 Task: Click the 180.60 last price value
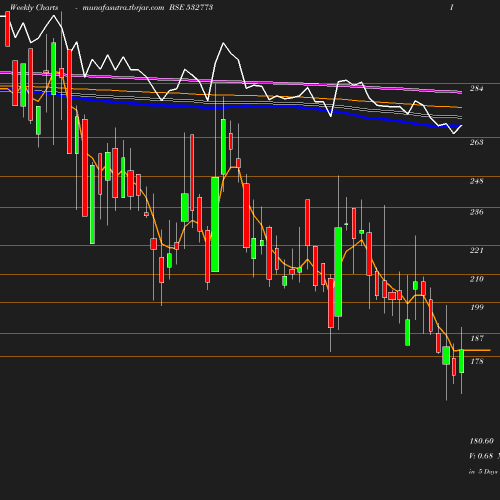coord(481,441)
